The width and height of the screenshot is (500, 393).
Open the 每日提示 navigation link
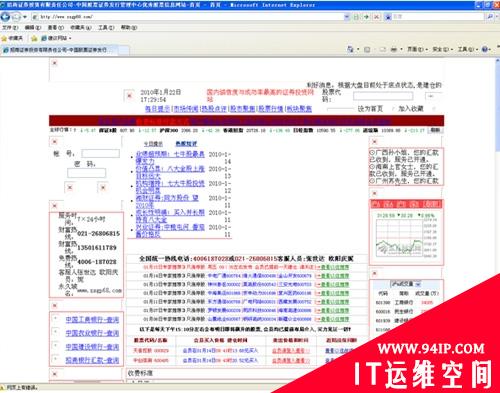pyautogui.click(x=157, y=109)
